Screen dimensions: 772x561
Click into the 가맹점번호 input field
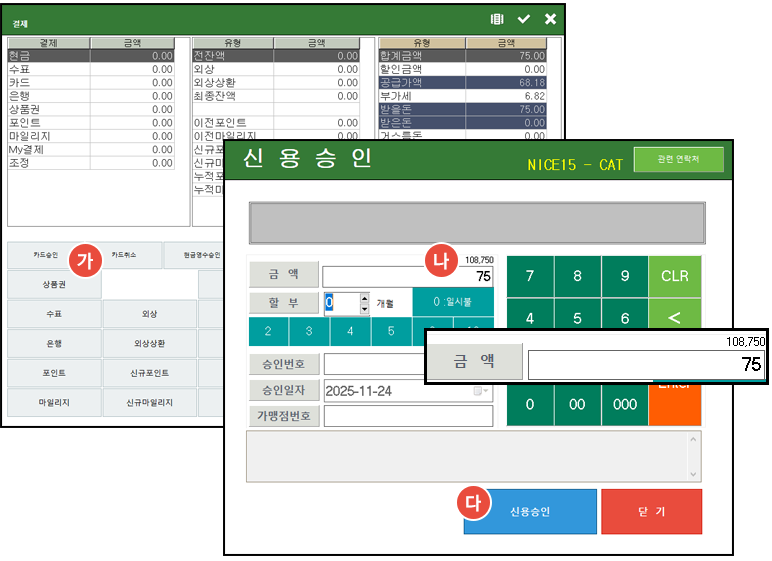click(408, 416)
